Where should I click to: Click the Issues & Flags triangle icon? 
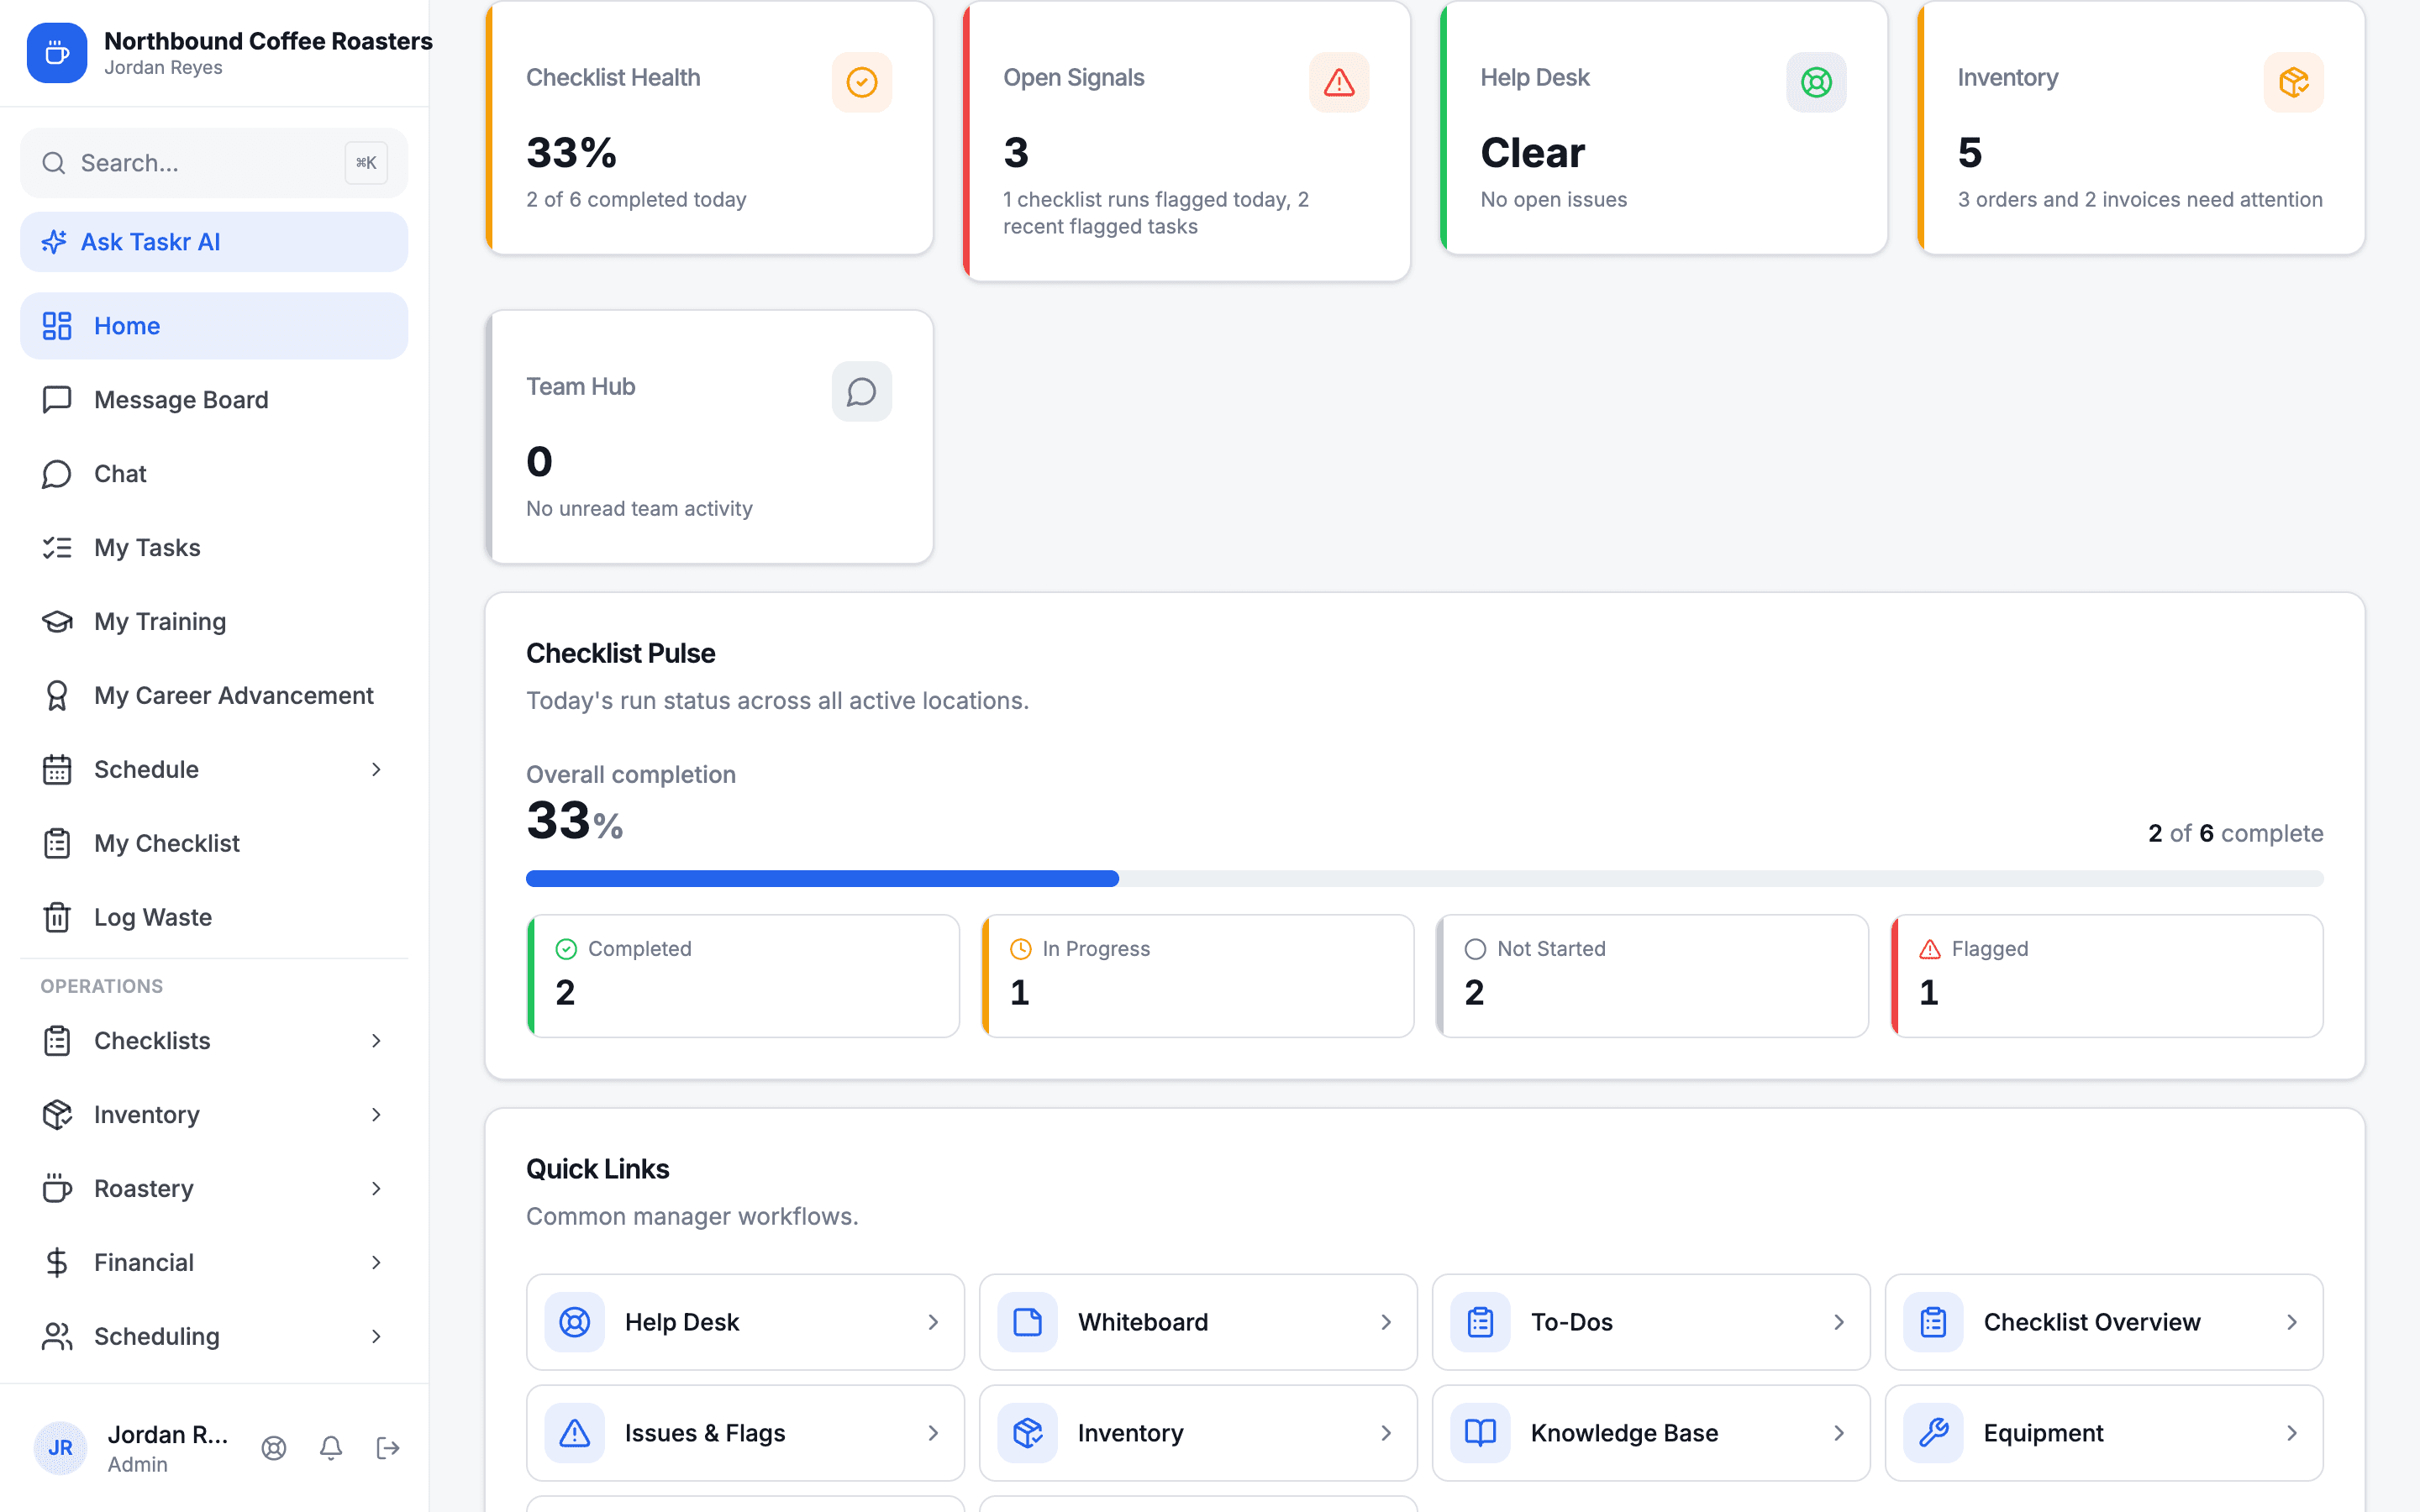tap(574, 1433)
